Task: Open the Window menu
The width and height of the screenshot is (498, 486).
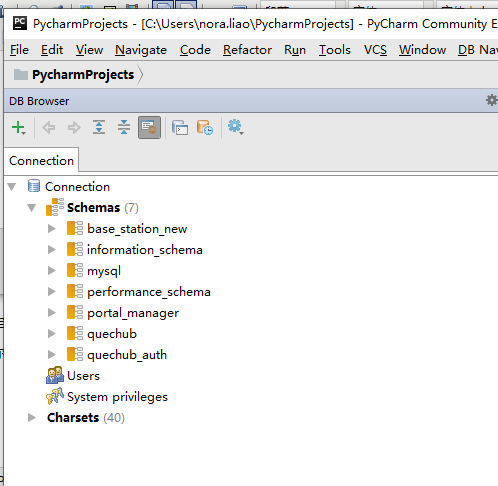Action: pos(422,50)
